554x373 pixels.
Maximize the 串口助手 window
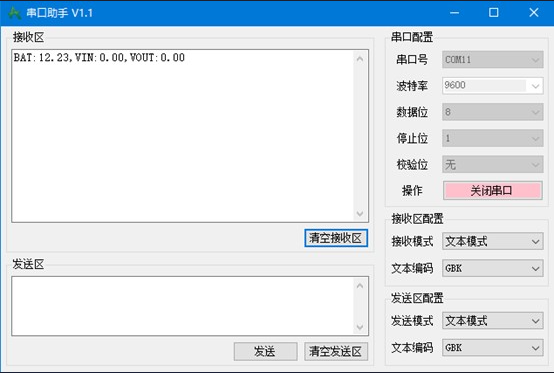(x=494, y=13)
